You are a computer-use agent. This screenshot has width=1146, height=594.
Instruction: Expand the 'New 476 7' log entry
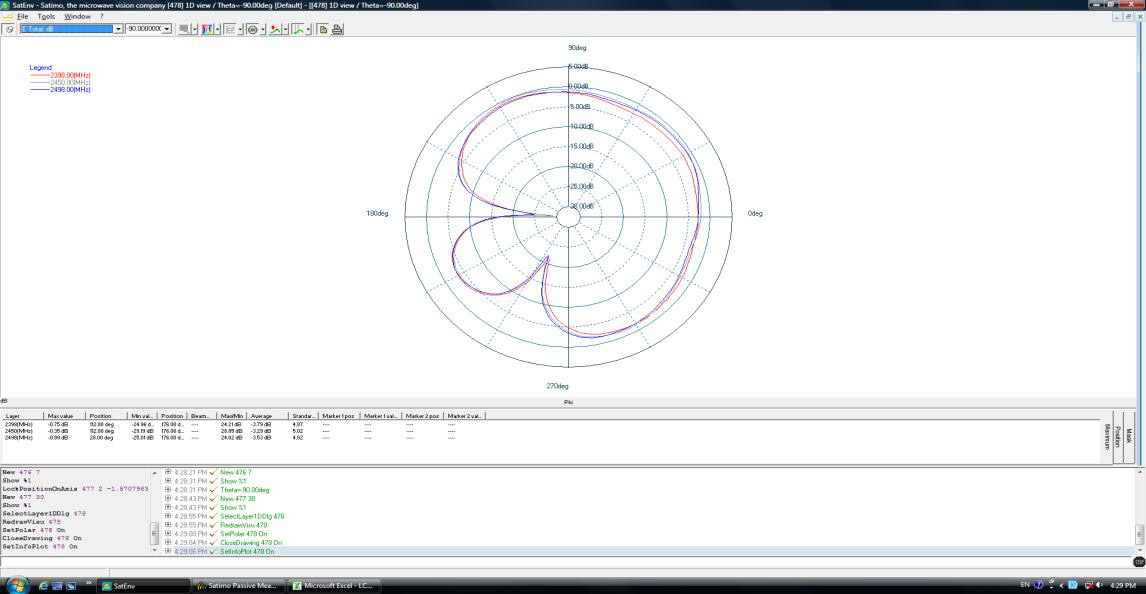pos(168,472)
